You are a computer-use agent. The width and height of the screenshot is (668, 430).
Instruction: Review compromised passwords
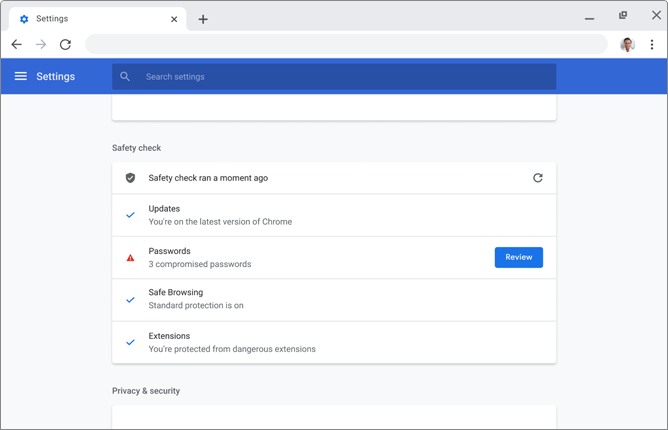click(518, 257)
